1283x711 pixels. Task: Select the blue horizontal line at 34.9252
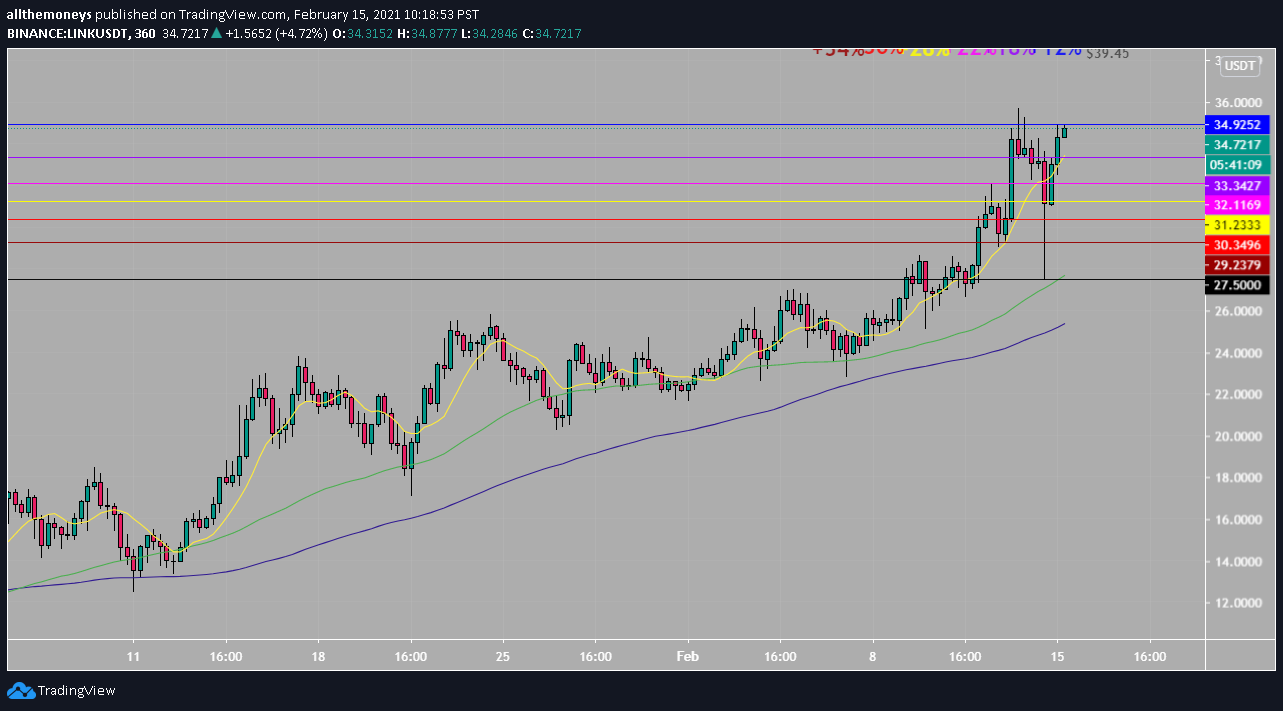pyautogui.click(x=604, y=125)
